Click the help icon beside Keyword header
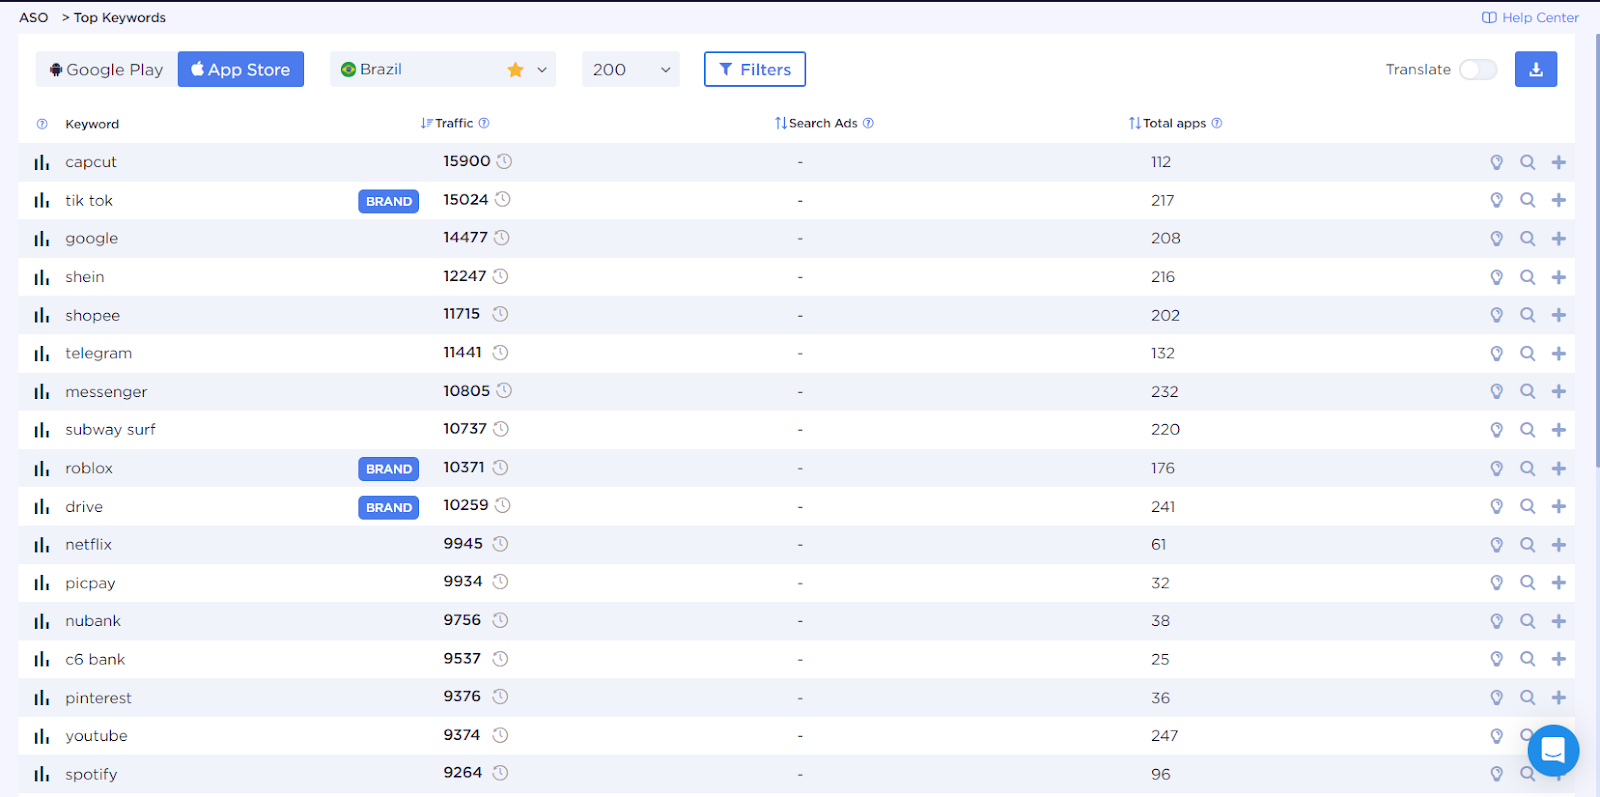1600x797 pixels. click(x=42, y=124)
